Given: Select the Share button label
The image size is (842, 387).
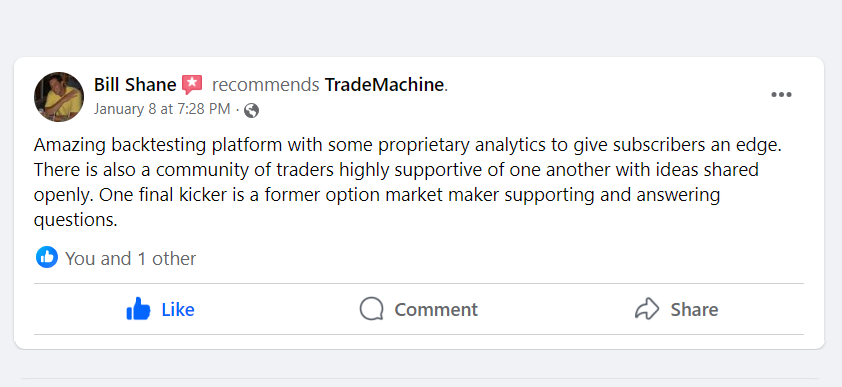Looking at the screenshot, I should 694,310.
